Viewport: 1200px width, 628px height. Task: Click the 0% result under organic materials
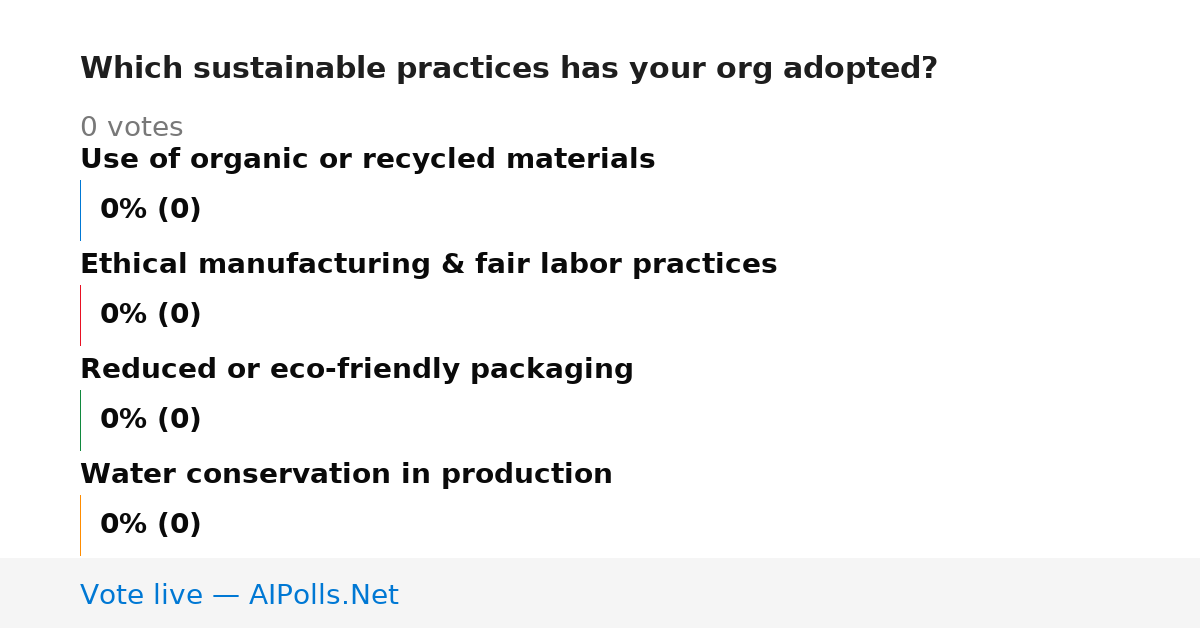click(123, 210)
